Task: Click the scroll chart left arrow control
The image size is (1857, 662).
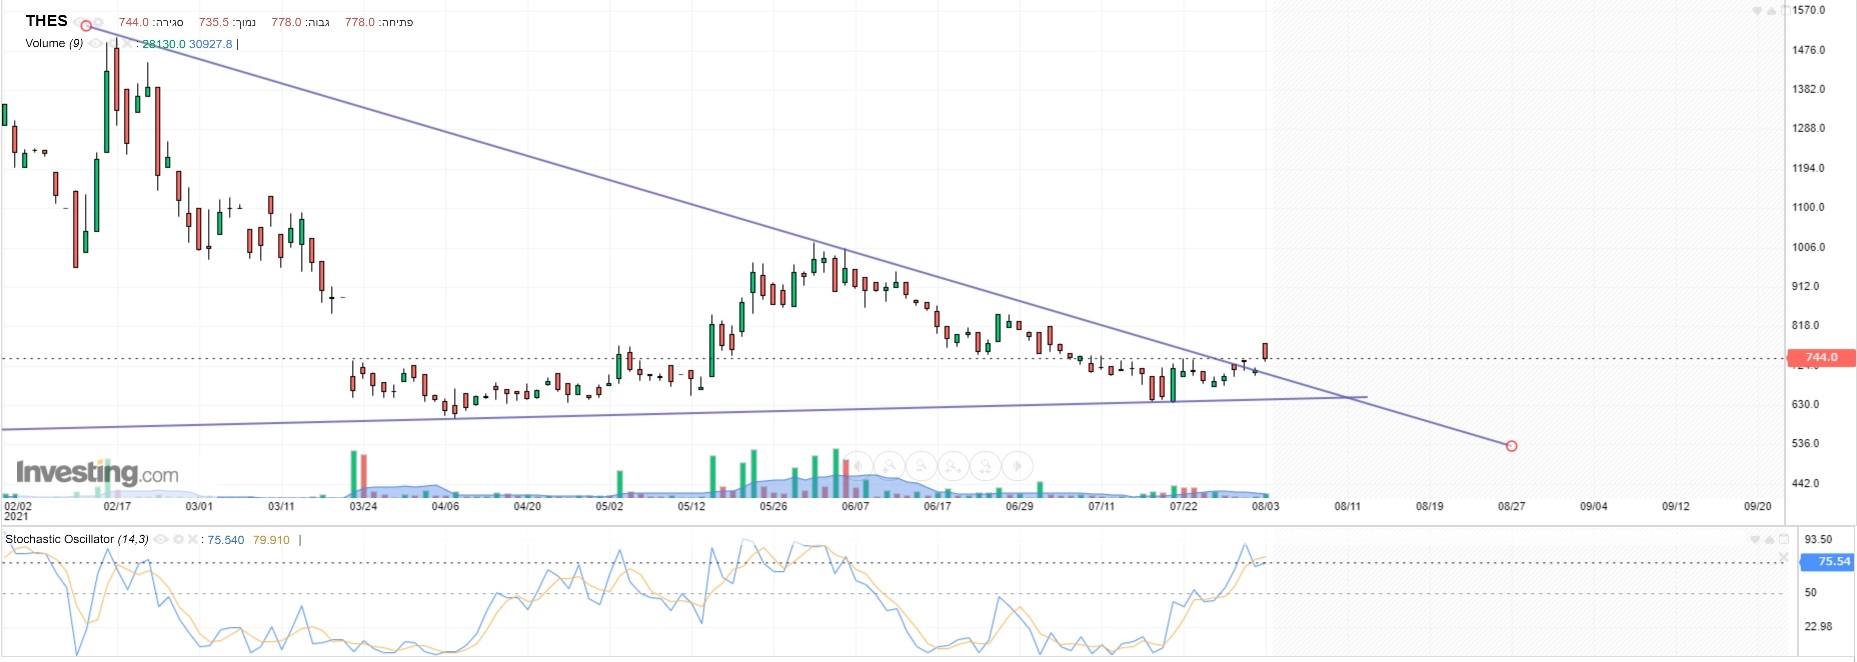Action: pos(857,466)
